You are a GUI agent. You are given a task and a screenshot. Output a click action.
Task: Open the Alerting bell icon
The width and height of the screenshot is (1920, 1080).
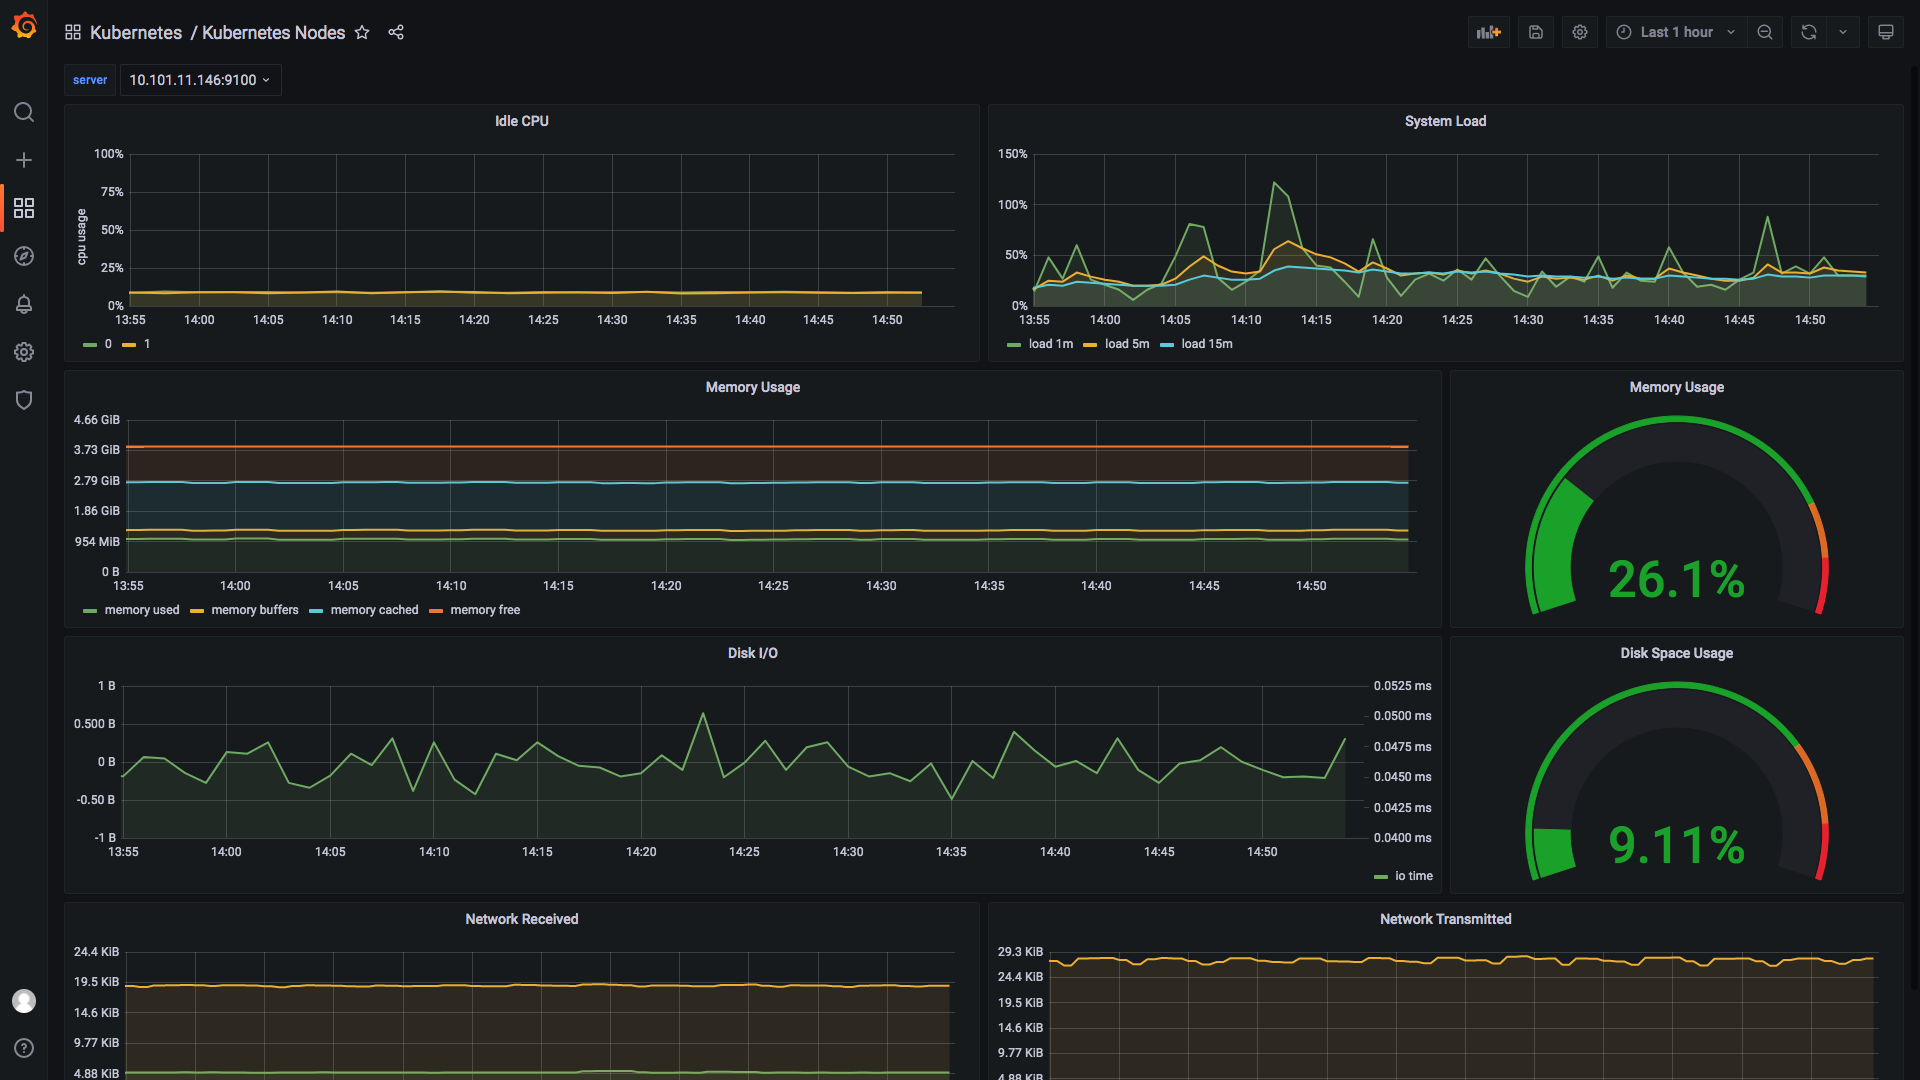[24, 304]
